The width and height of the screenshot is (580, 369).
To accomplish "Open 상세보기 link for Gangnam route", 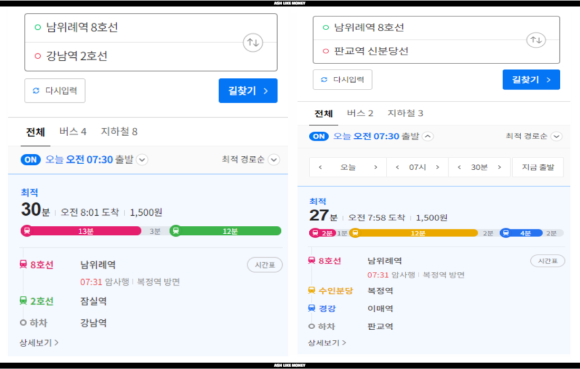I will (39, 342).
